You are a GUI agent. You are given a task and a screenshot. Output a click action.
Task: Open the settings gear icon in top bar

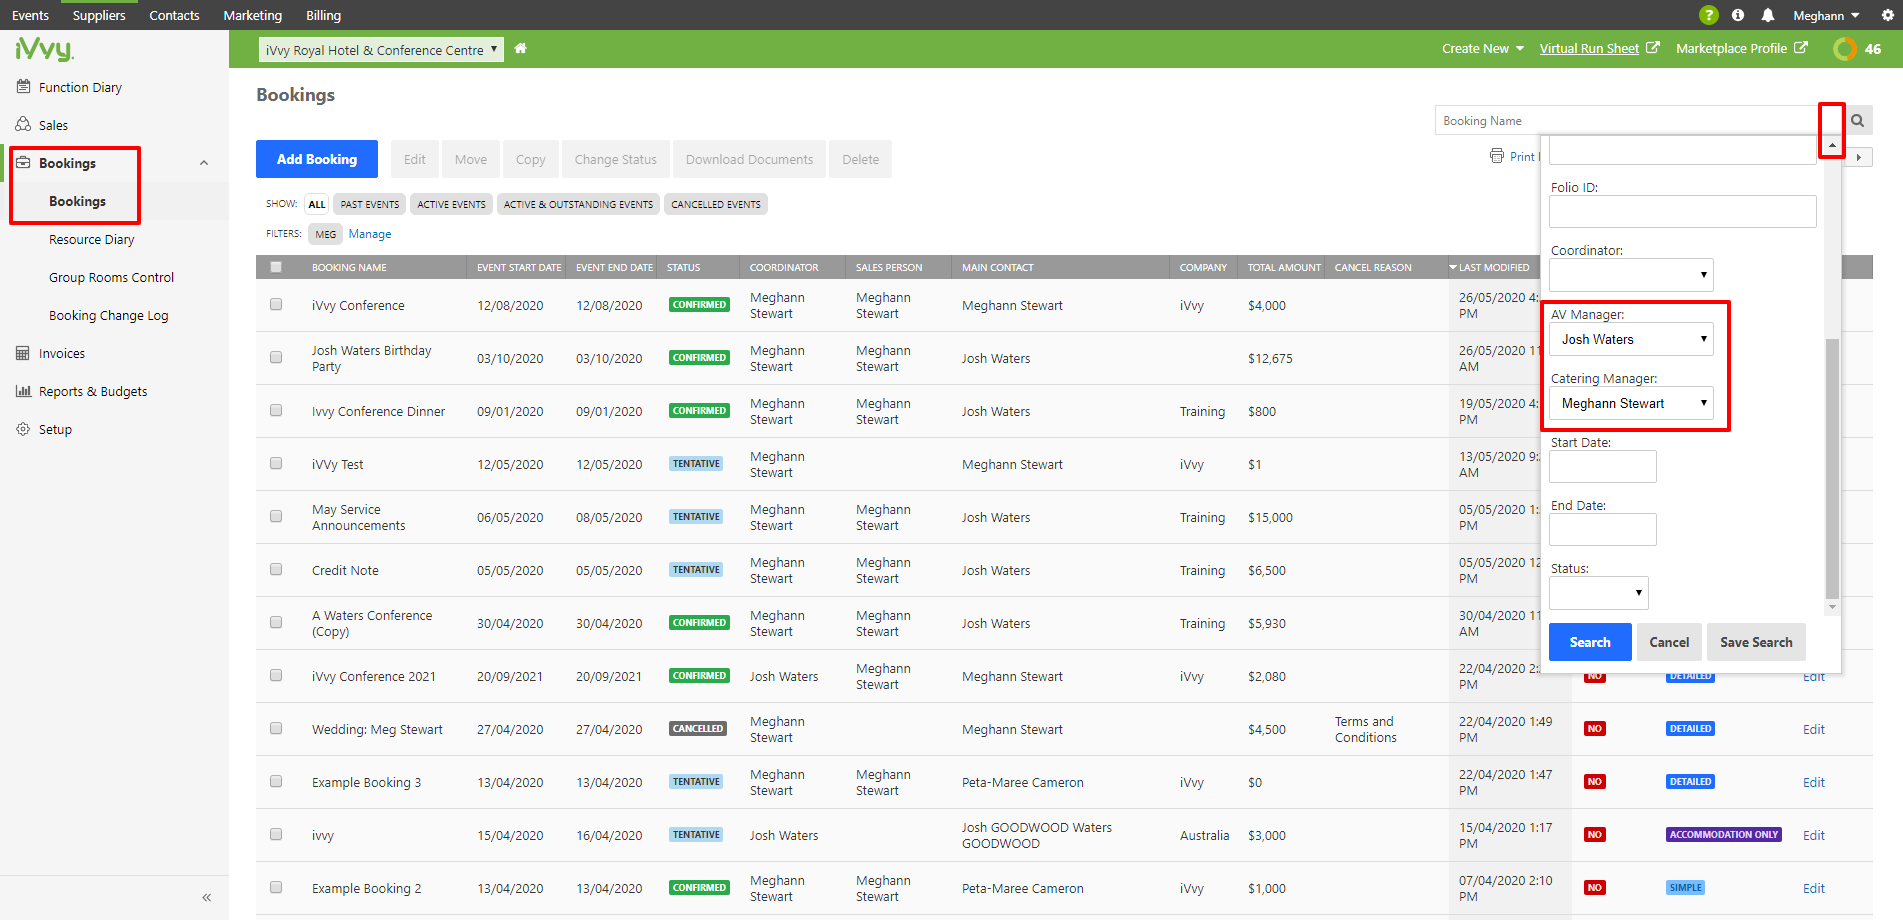pyautogui.click(x=1888, y=15)
